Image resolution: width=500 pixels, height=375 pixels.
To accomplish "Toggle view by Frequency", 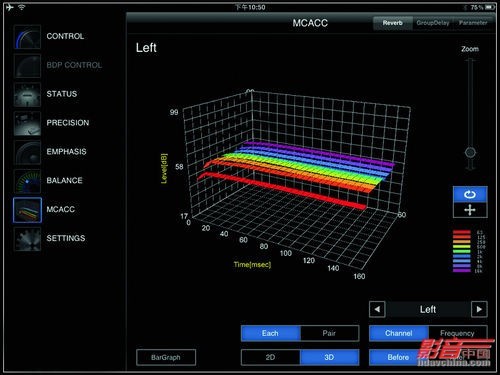I will (457, 333).
